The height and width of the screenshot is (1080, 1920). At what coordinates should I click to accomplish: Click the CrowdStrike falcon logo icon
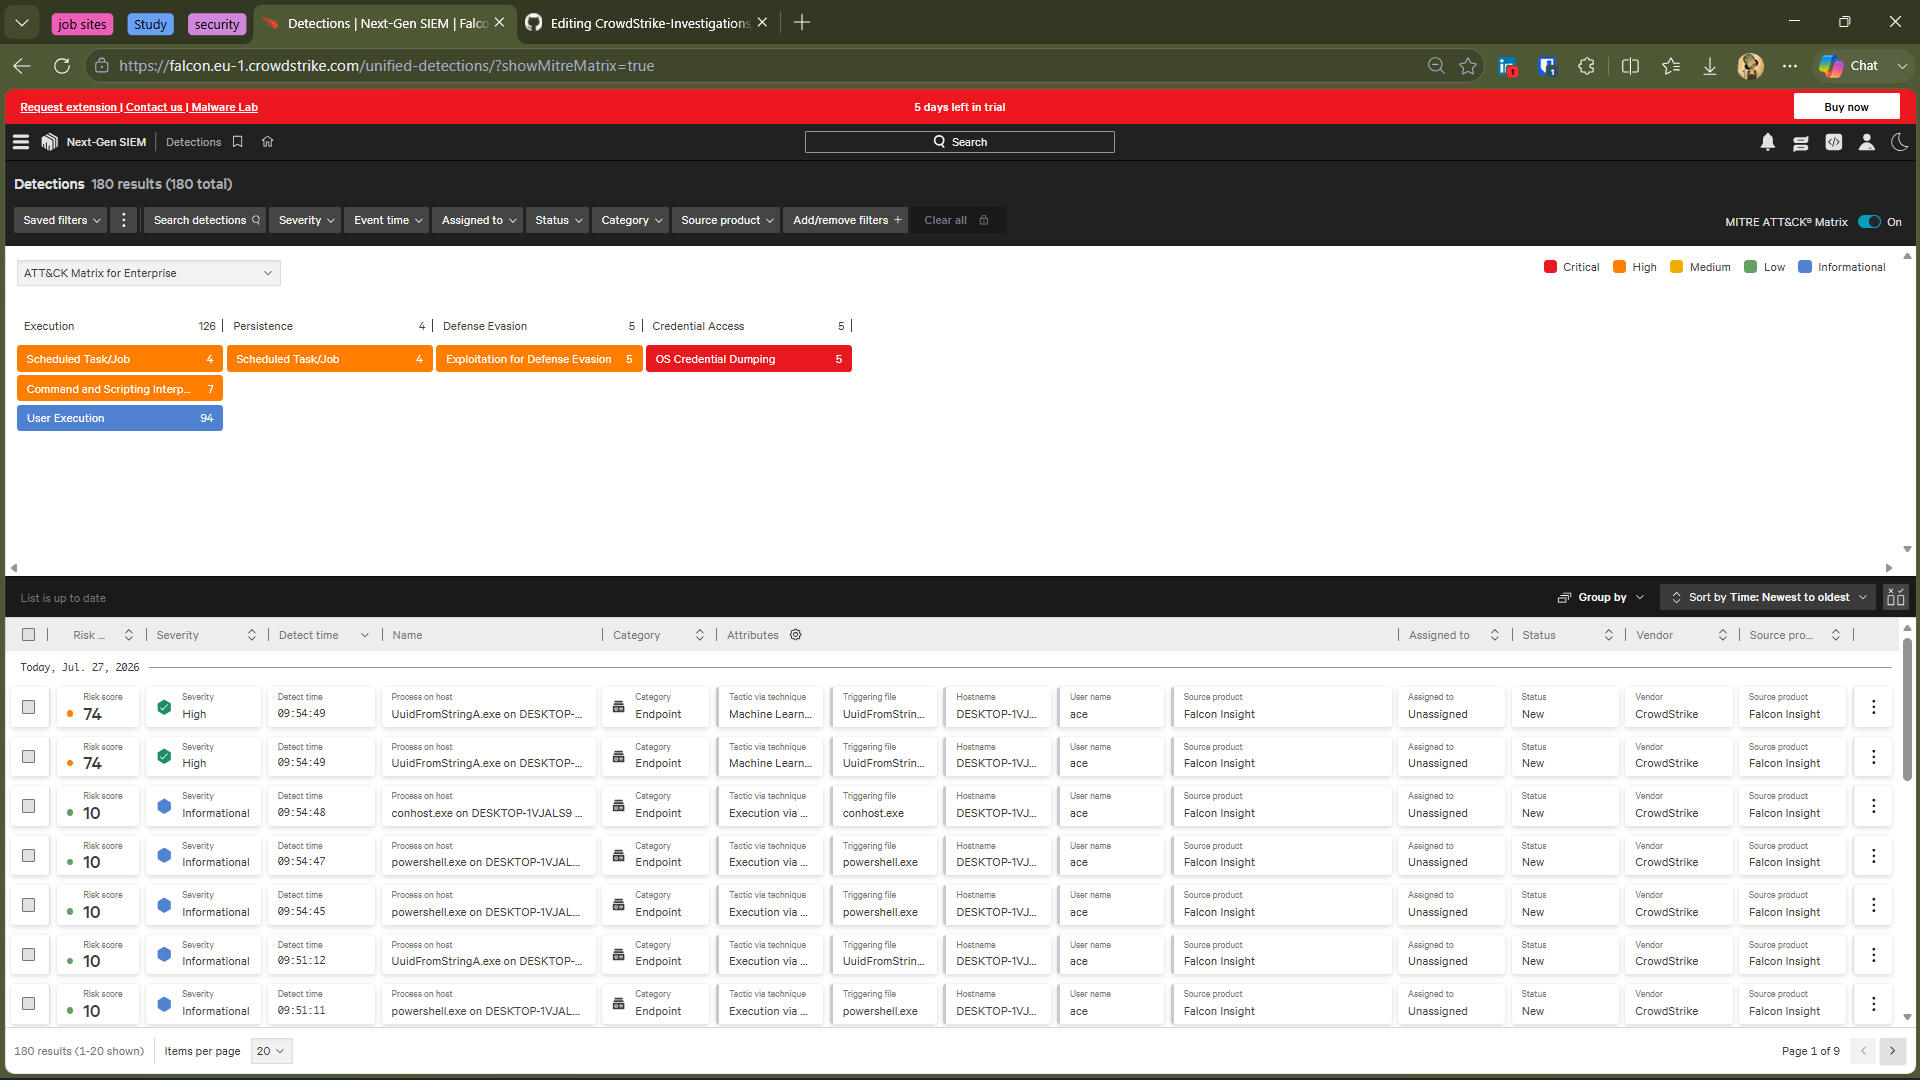pyautogui.click(x=49, y=142)
